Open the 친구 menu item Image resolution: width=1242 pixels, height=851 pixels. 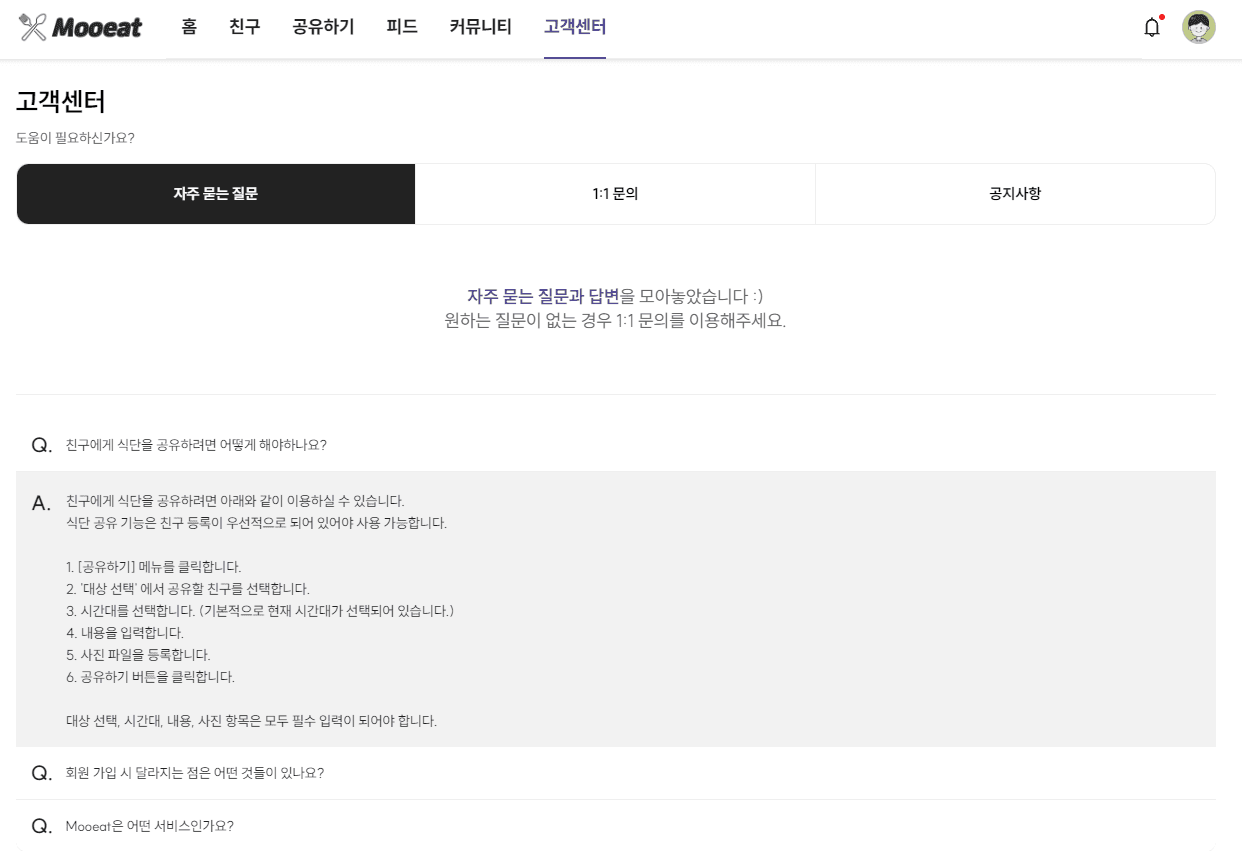(245, 27)
